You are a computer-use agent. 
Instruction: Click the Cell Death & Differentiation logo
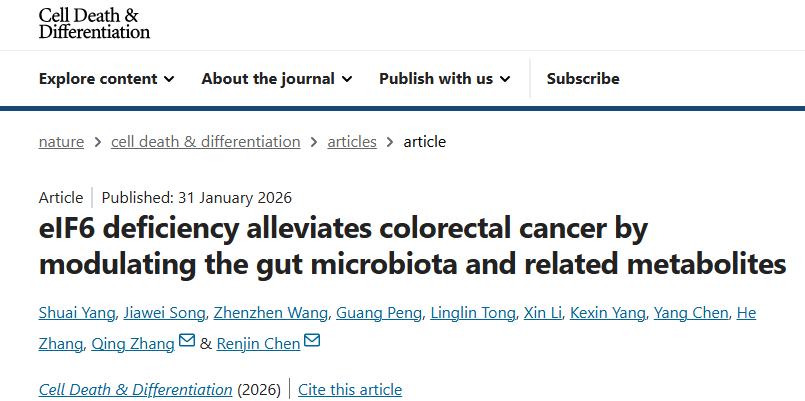pyautogui.click(x=94, y=23)
